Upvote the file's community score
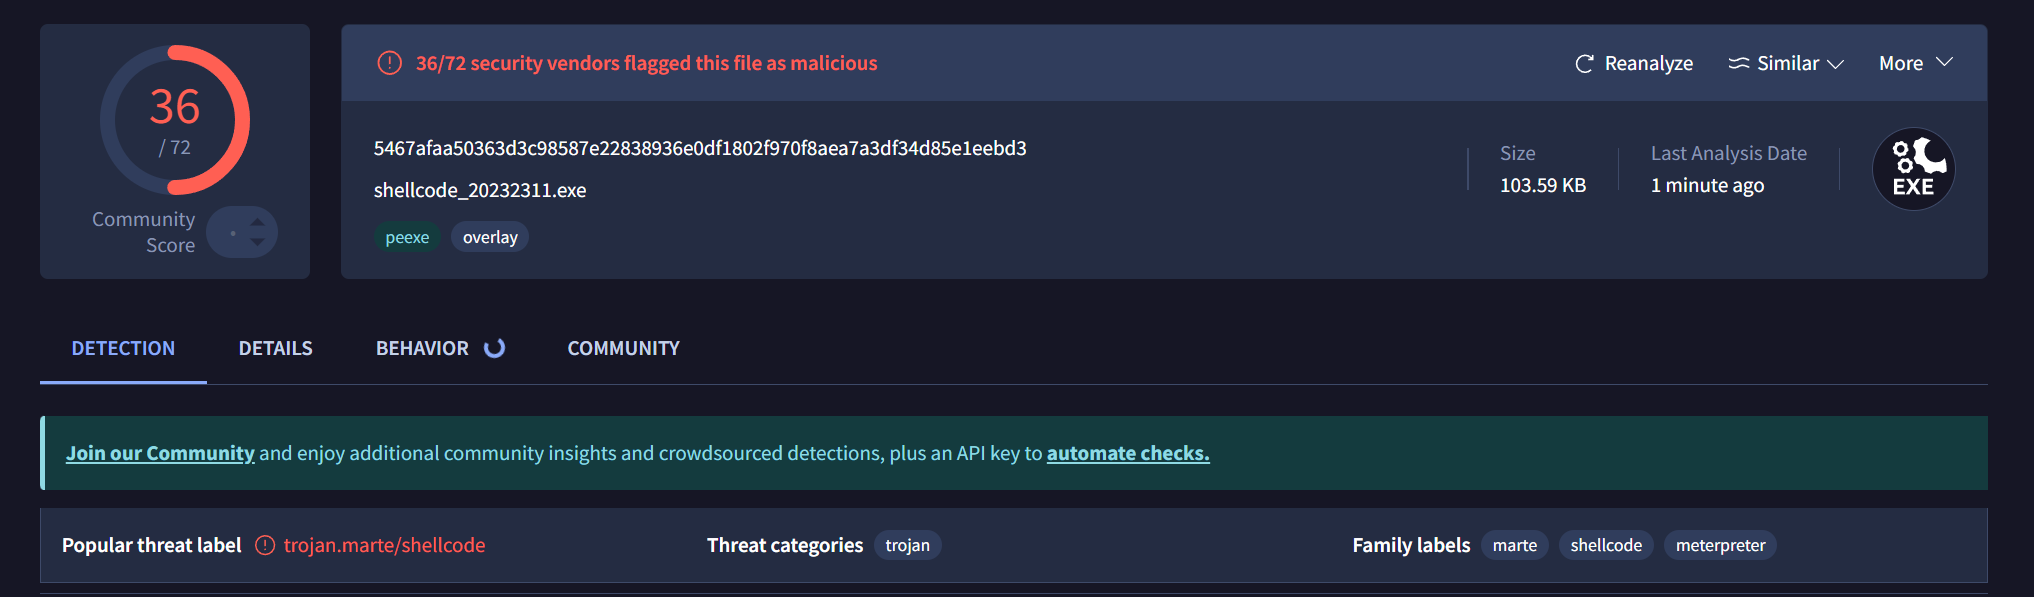 click(258, 222)
